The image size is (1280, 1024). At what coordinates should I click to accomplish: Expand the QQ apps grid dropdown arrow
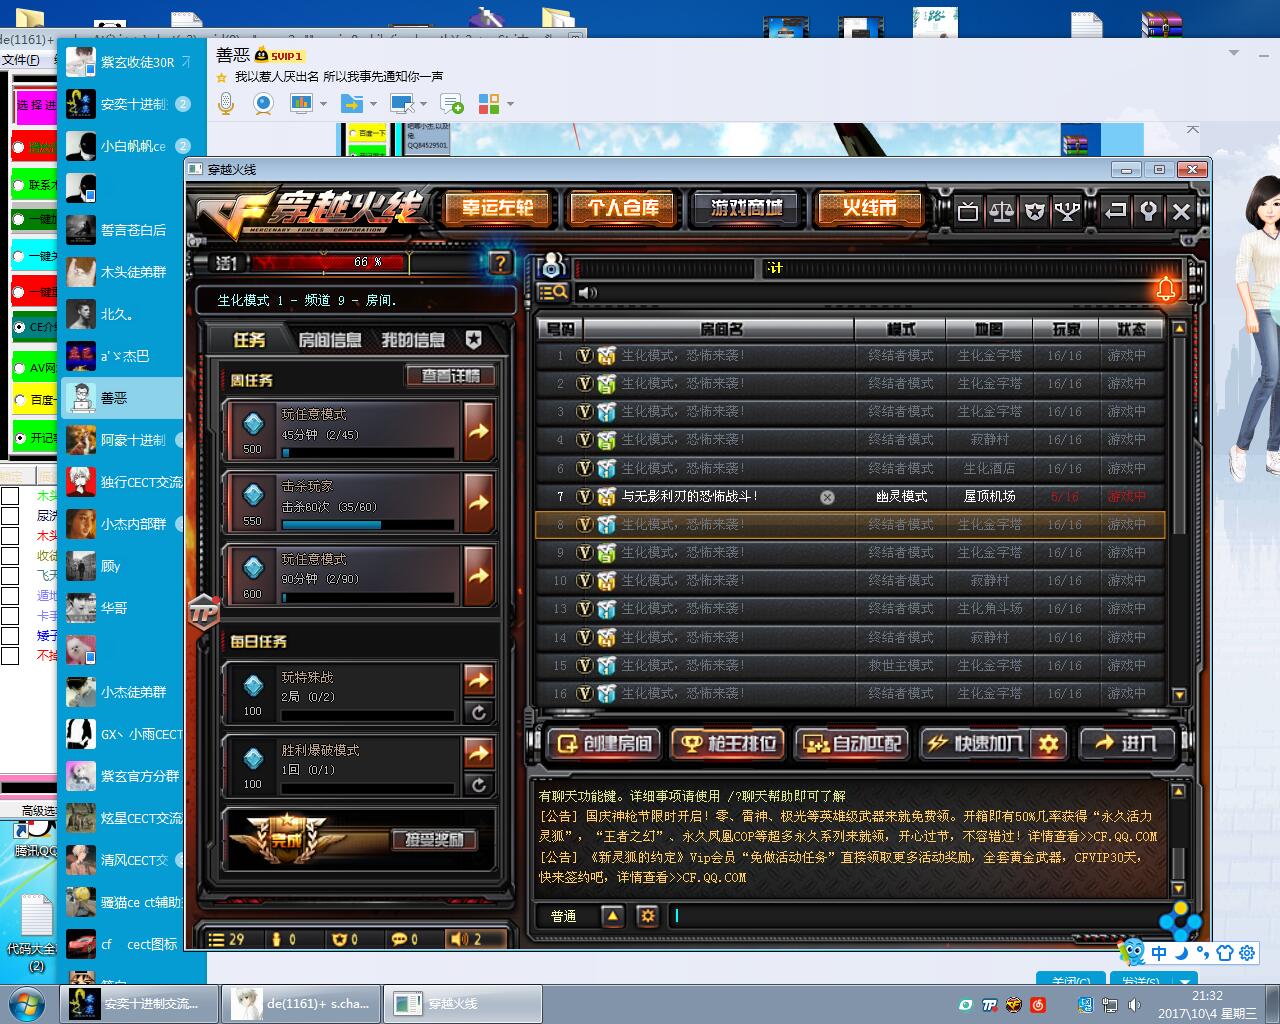click(510, 104)
